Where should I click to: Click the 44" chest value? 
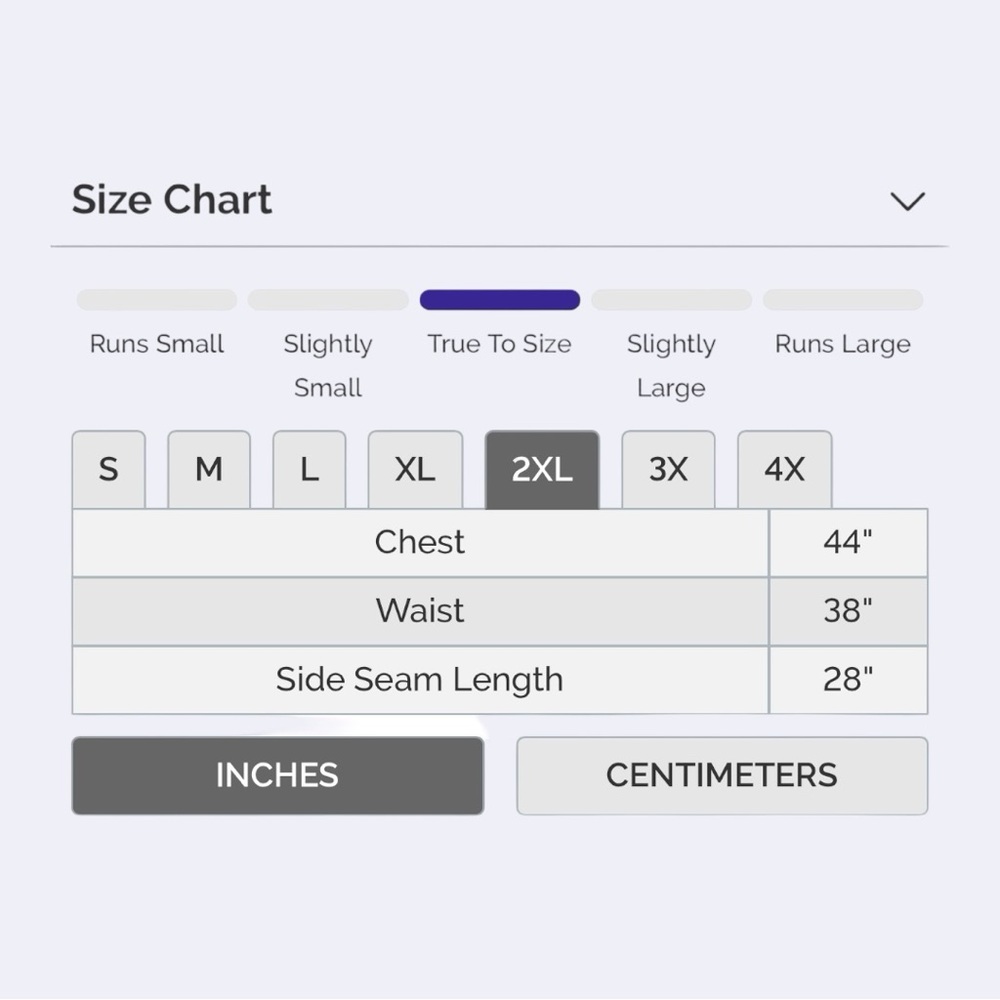(x=848, y=542)
